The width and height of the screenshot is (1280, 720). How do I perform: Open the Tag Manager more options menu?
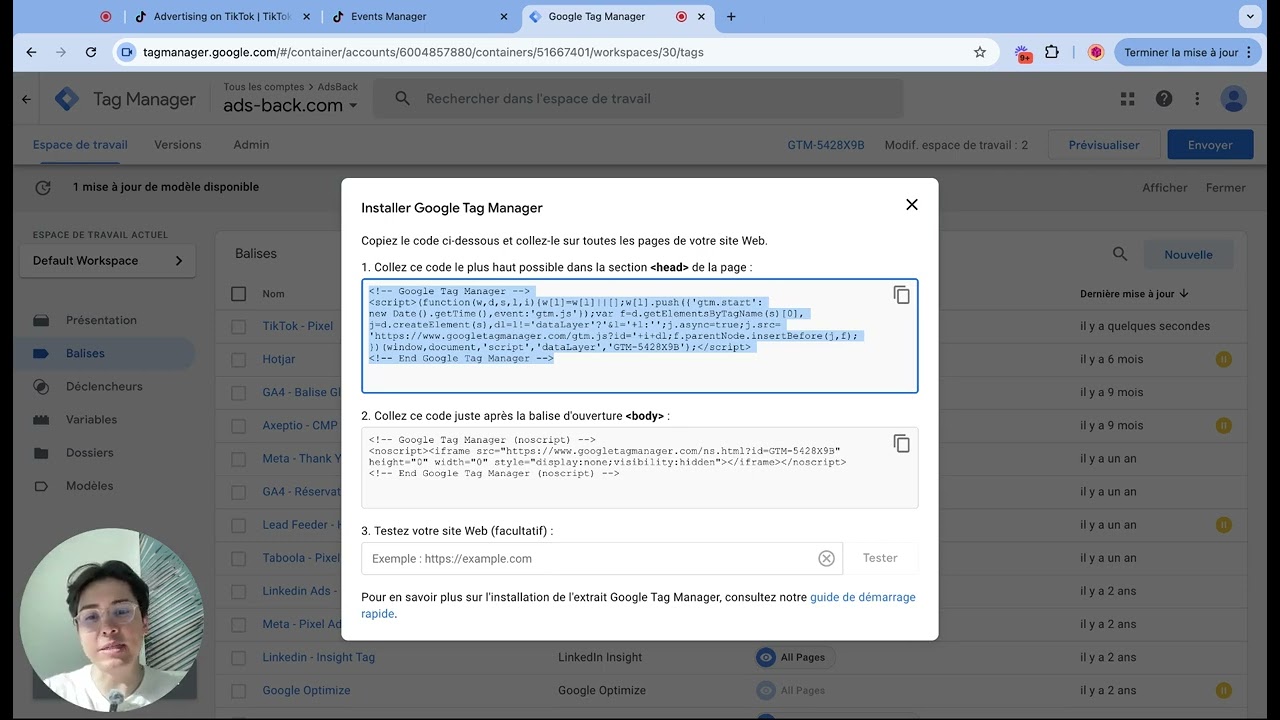[1197, 99]
